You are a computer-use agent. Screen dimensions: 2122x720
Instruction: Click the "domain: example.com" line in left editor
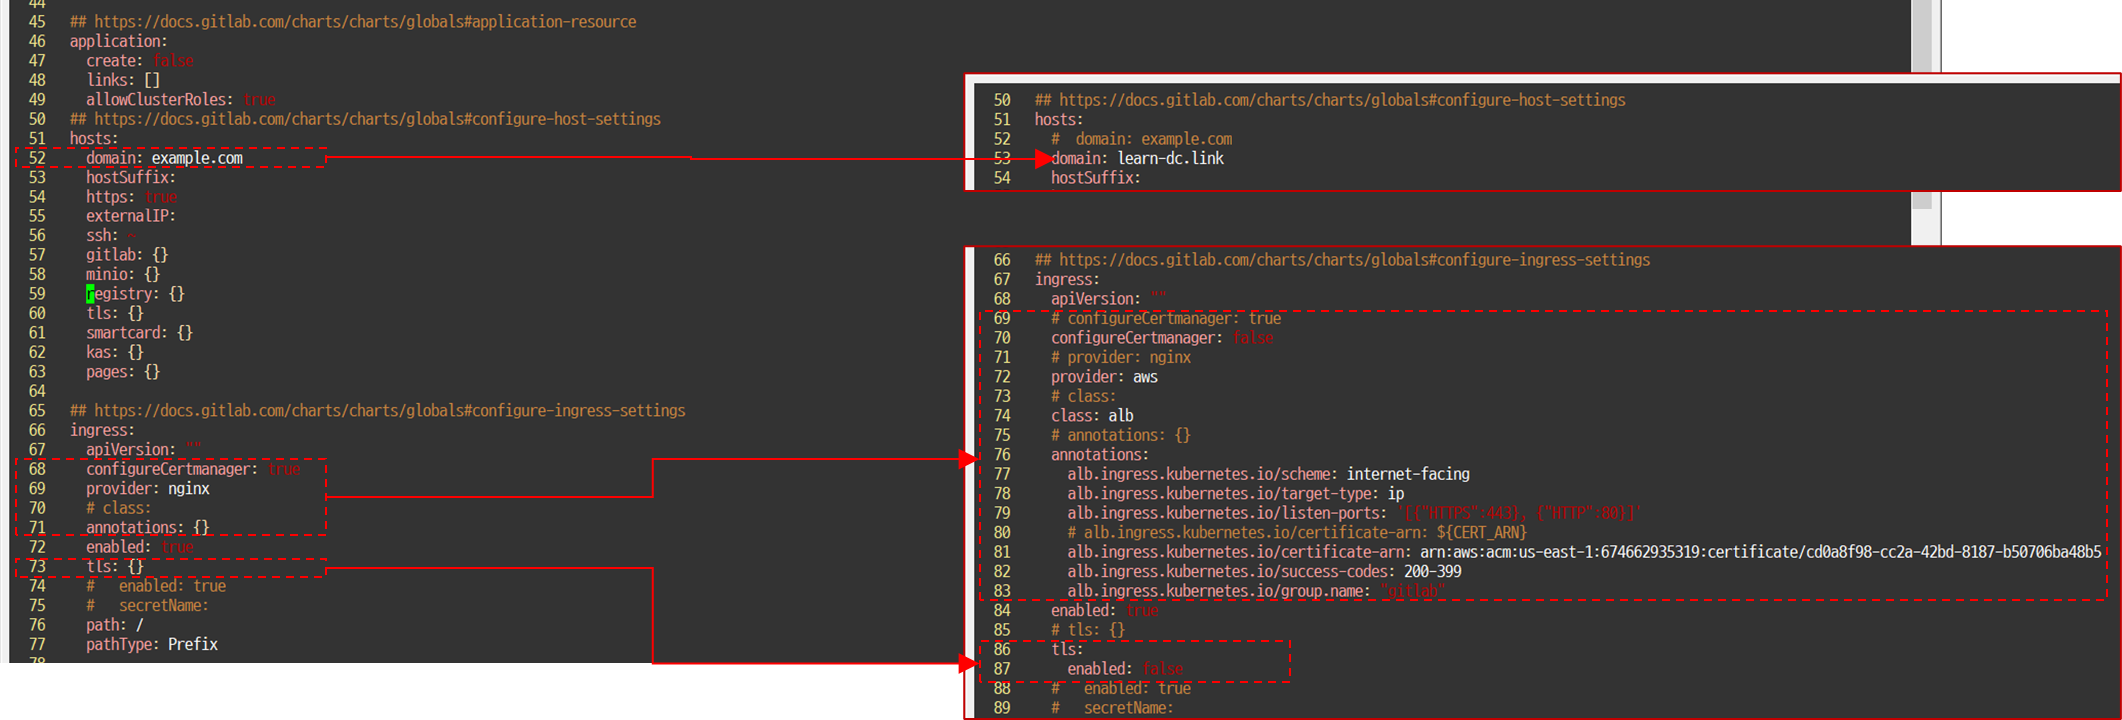click(164, 158)
